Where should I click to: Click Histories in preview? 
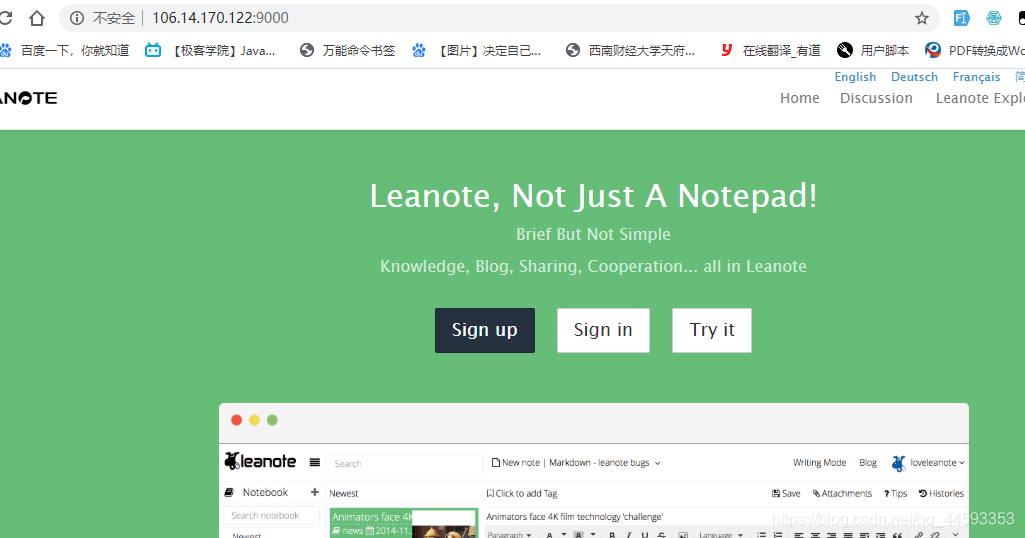pos(941,493)
